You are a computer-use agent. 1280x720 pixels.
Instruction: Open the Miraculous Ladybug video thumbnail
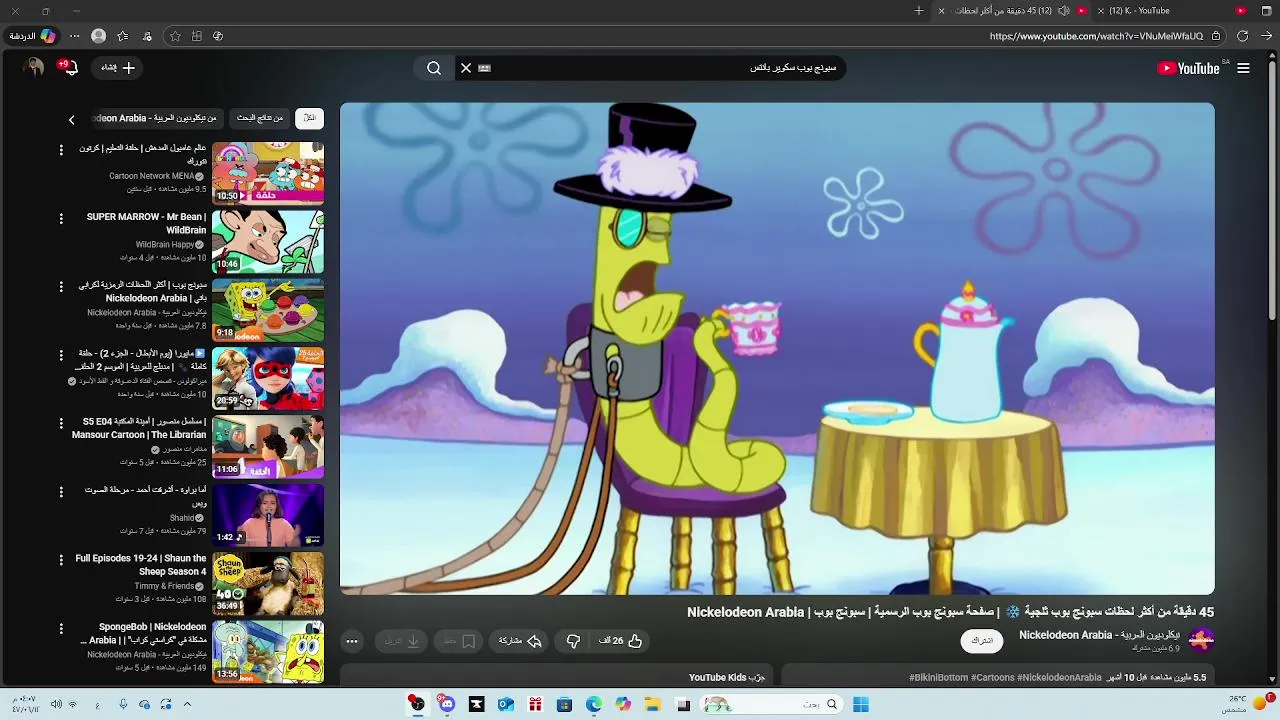[x=268, y=378]
